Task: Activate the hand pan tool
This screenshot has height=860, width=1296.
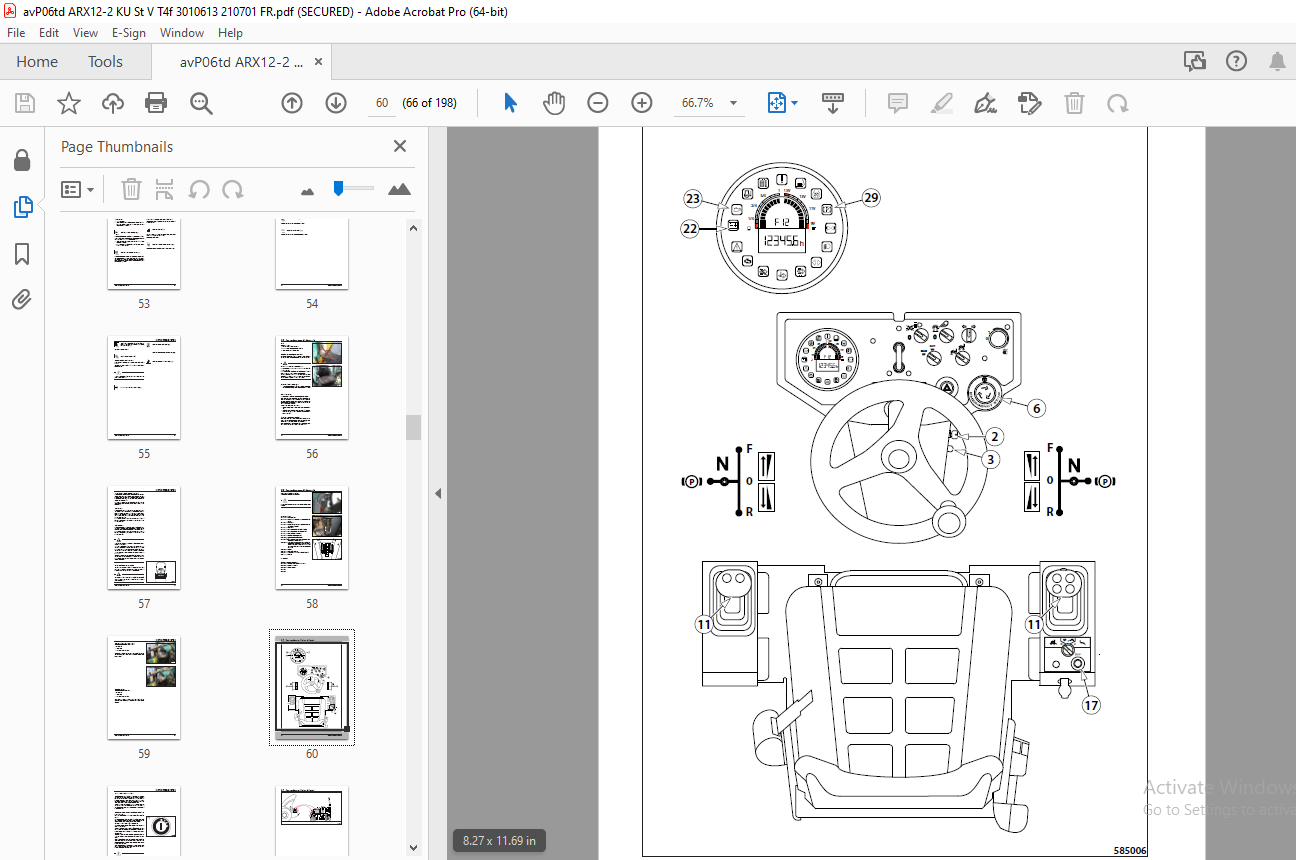Action: (554, 103)
